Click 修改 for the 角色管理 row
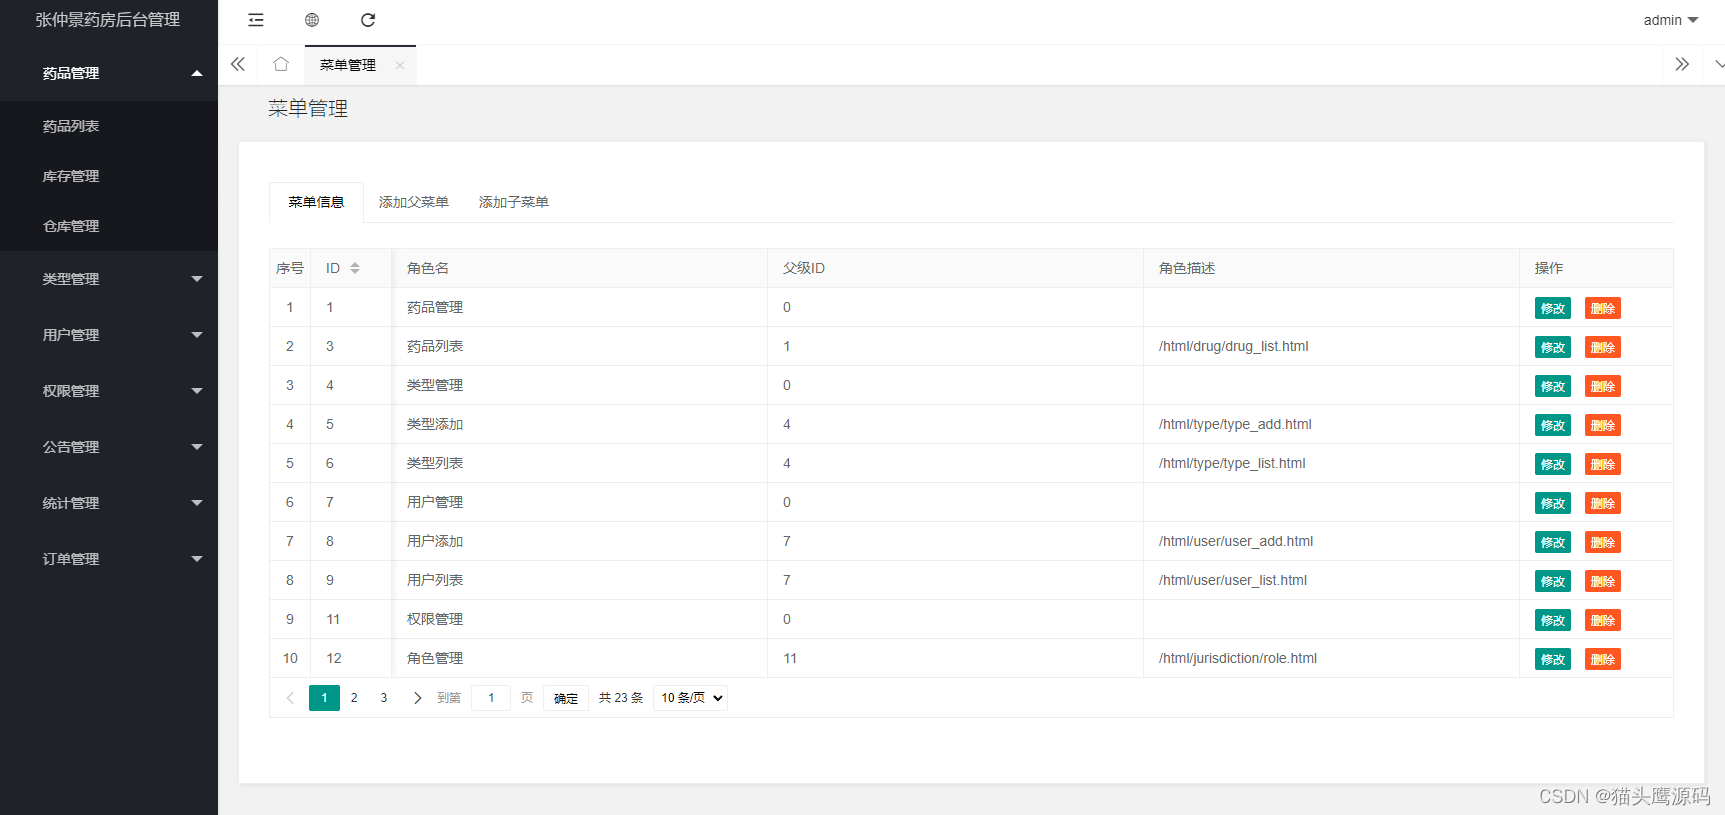 pyautogui.click(x=1553, y=659)
